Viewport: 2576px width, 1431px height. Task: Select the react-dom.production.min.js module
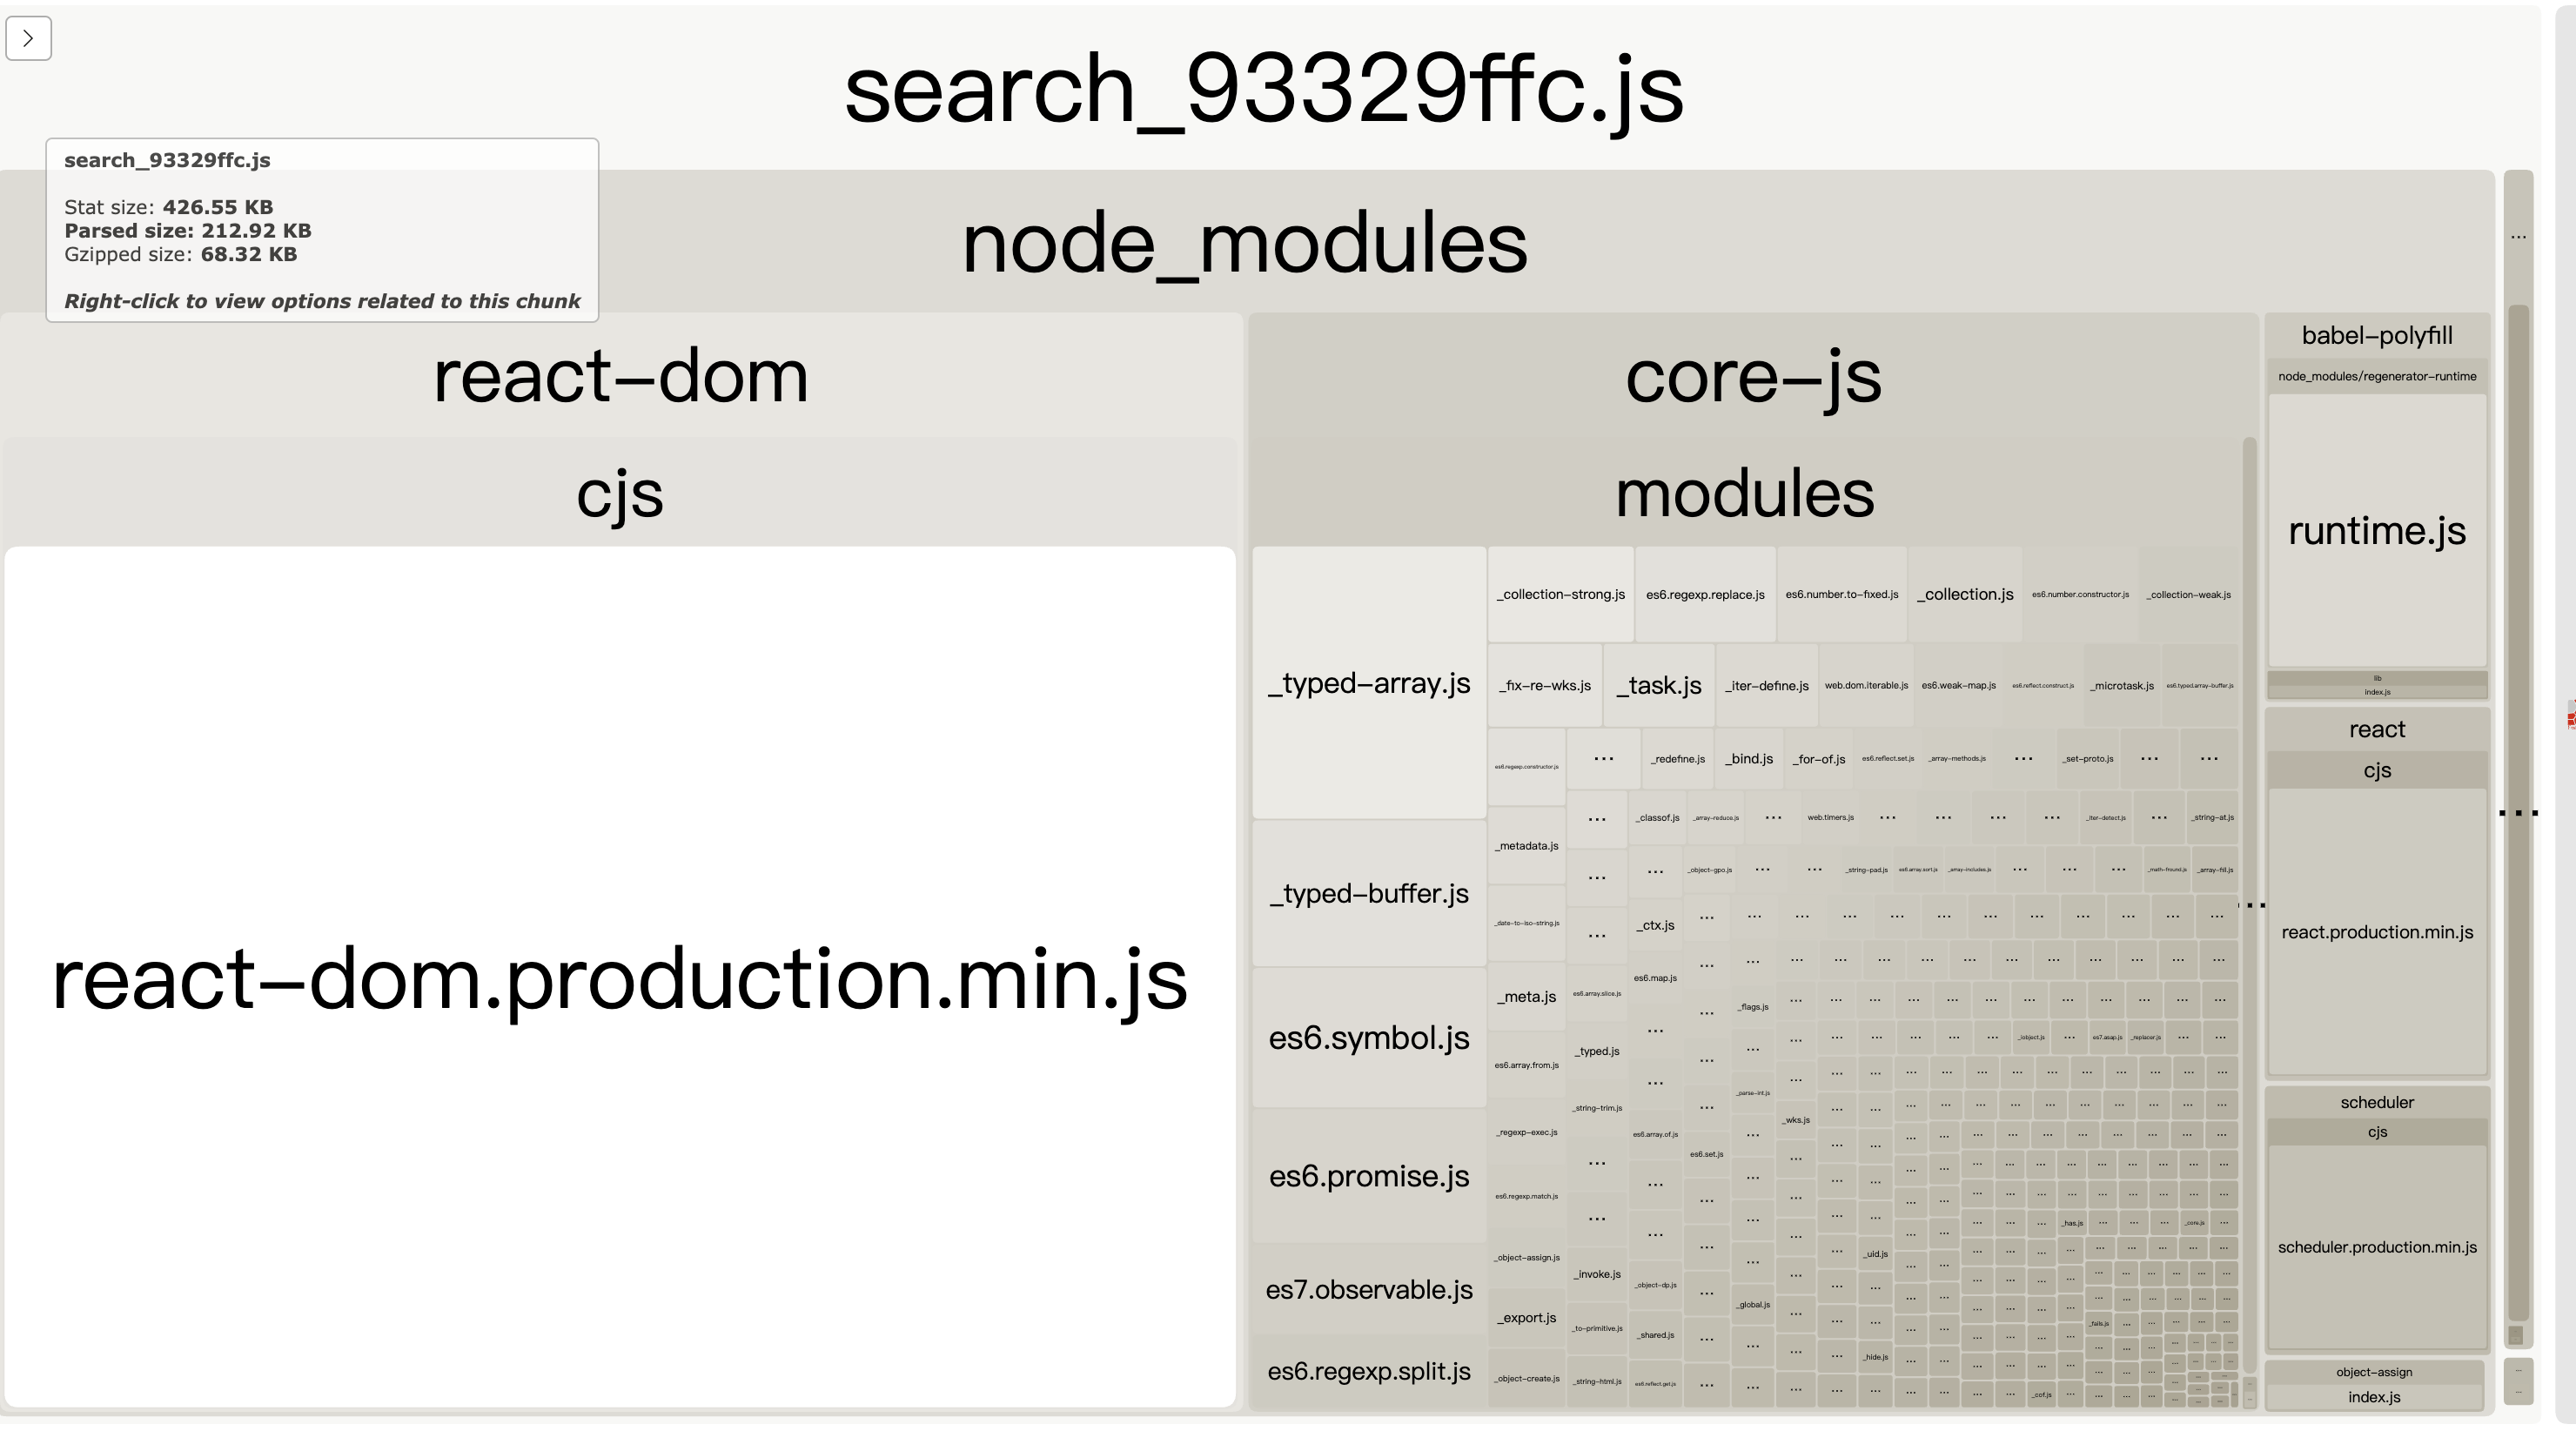(x=620, y=977)
